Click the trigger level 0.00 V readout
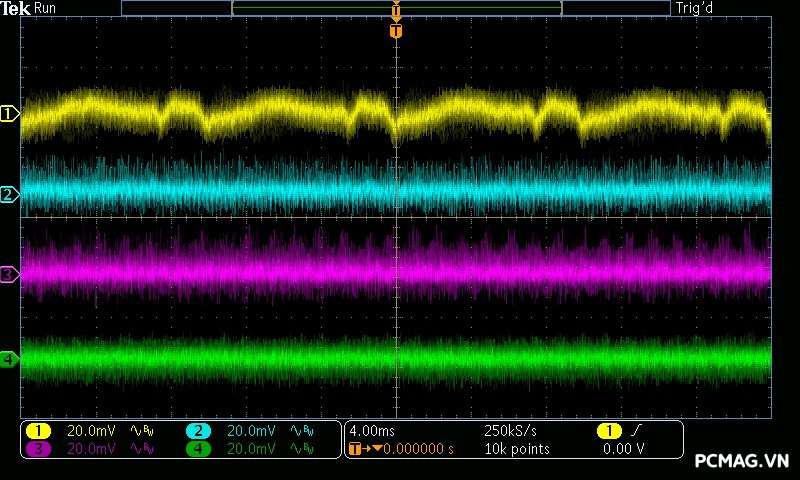The image size is (800, 480). coord(622,449)
